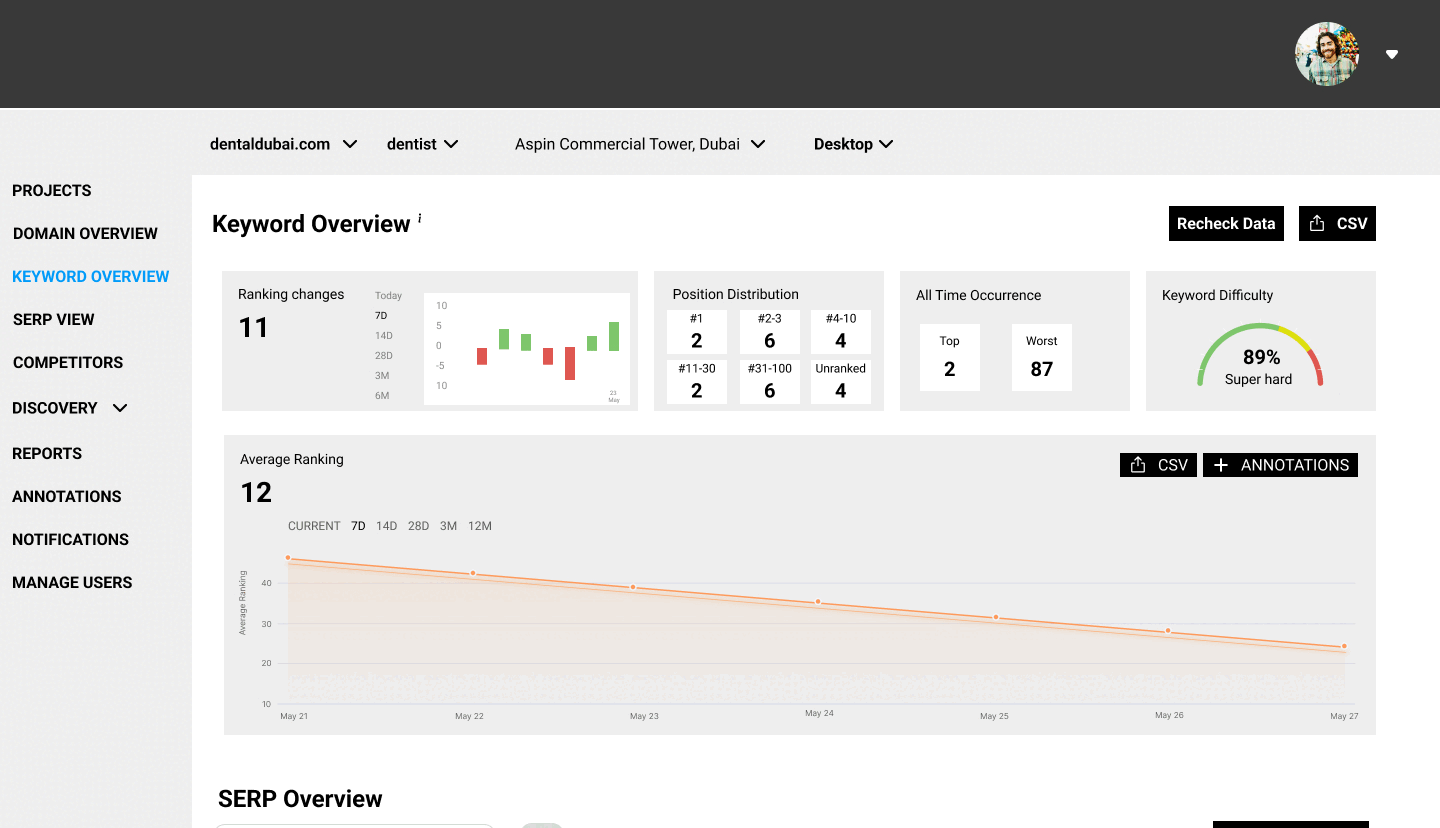
Task: Select 14D range in Ranking changes
Action: [383, 335]
